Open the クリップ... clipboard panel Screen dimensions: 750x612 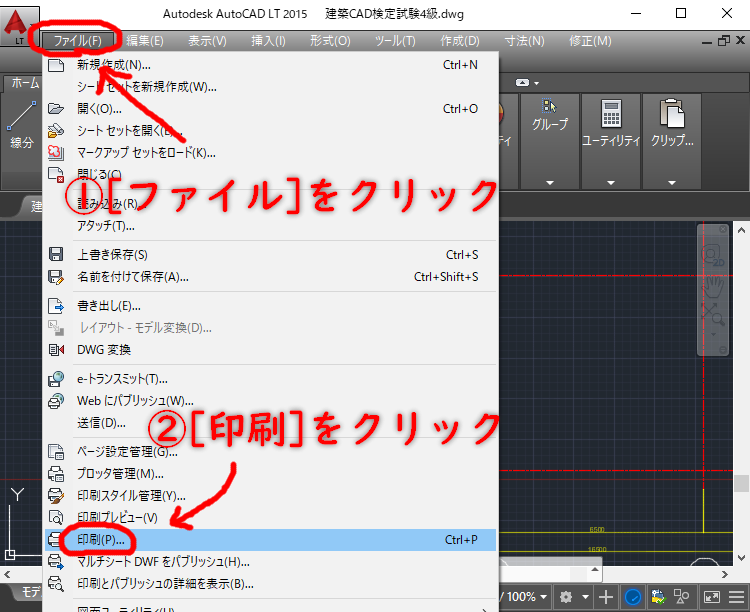click(x=672, y=122)
